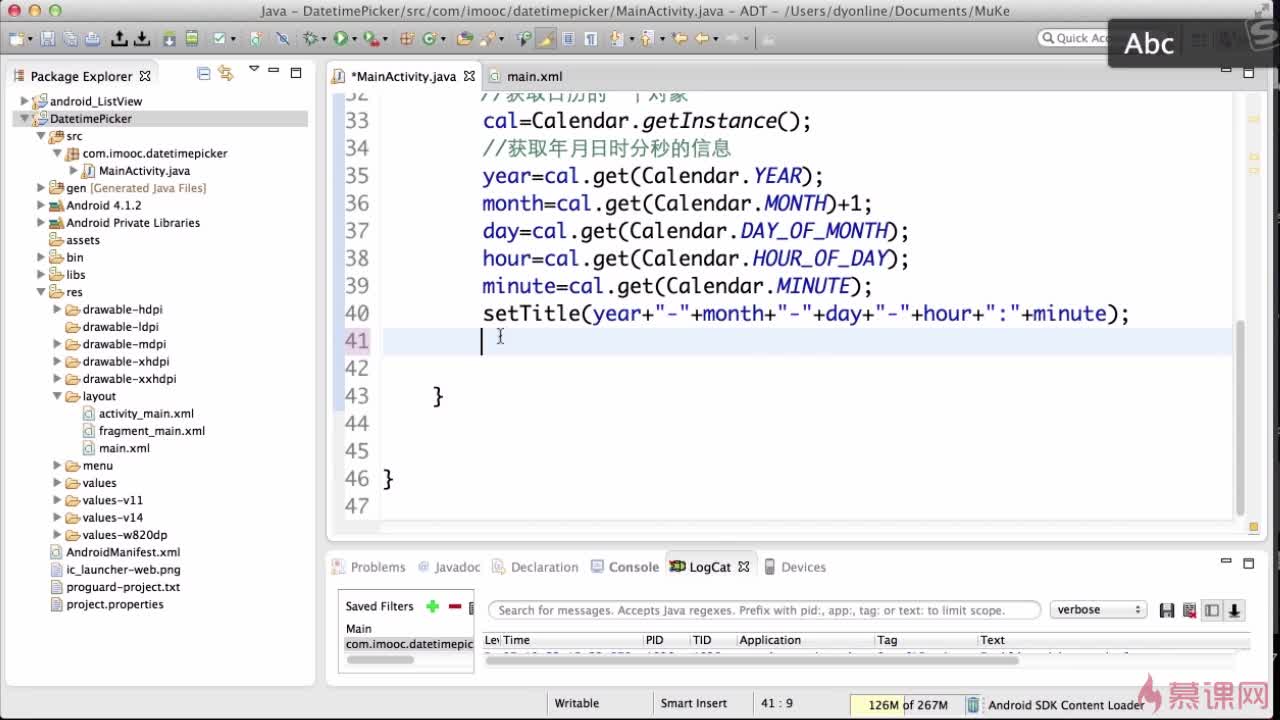Collapse the layout folder

point(57,396)
